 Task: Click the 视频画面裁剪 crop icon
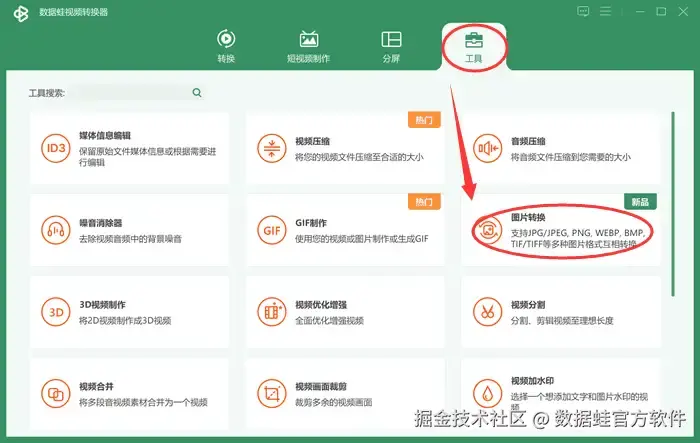(272, 394)
